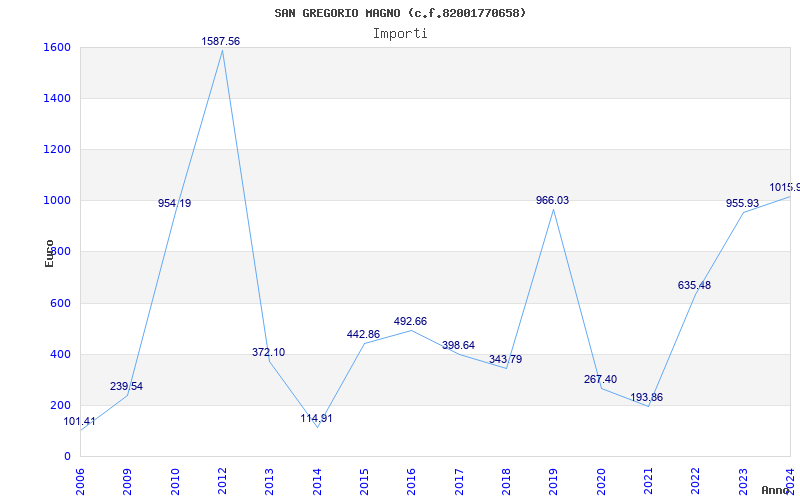Click the y-axis value 600
This screenshot has height=500, width=800.
pyautogui.click(x=60, y=303)
